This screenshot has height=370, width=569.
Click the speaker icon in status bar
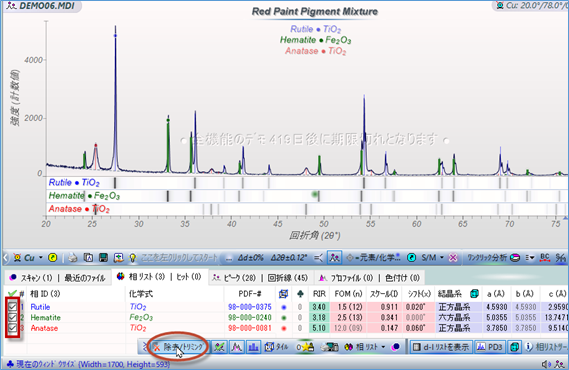545,364
